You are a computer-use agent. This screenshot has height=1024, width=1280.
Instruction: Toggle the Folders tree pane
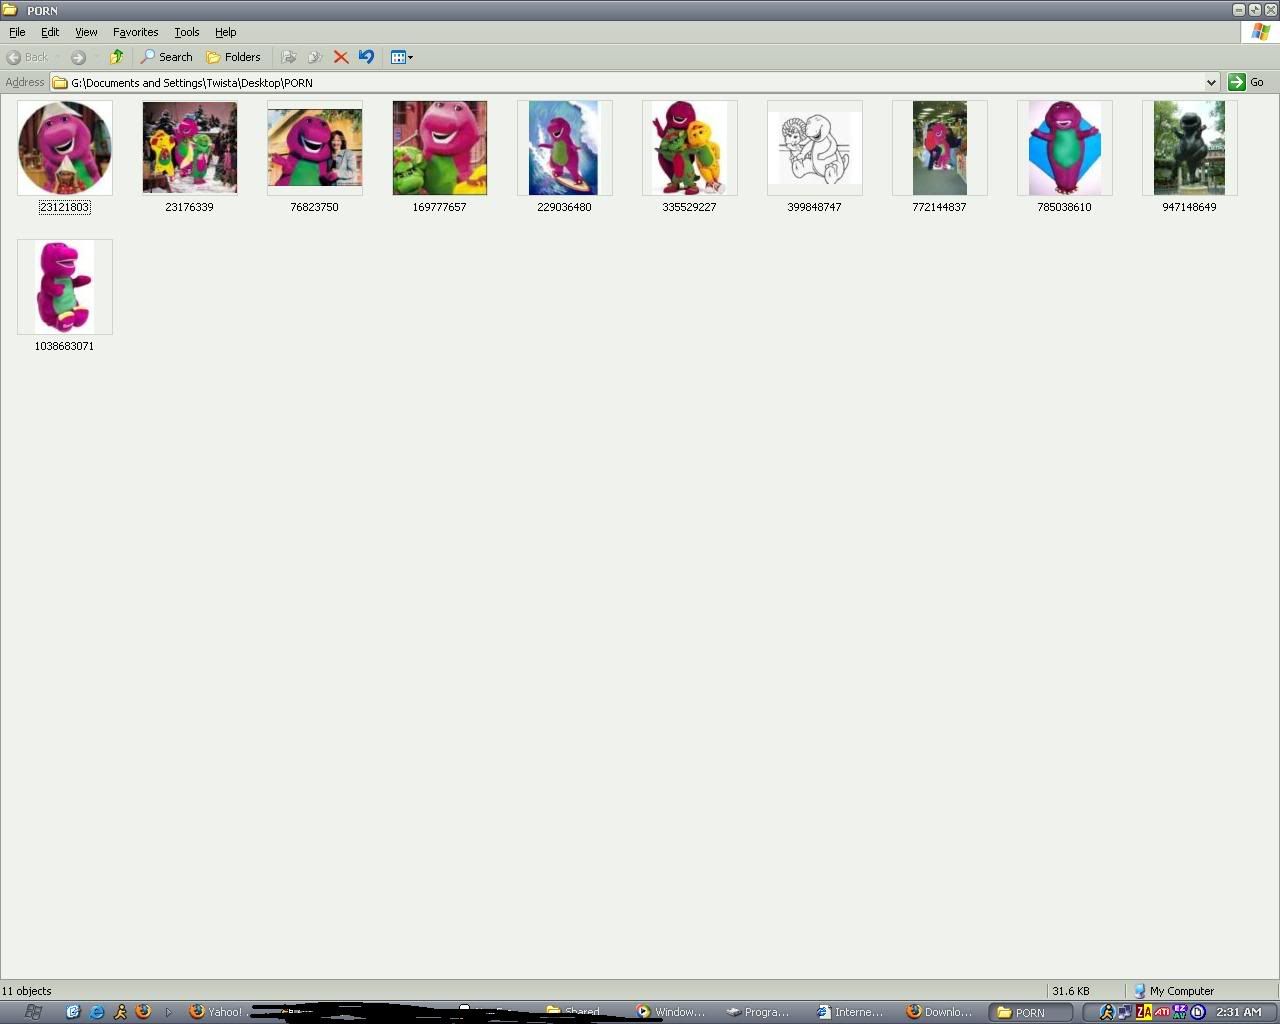click(x=233, y=57)
